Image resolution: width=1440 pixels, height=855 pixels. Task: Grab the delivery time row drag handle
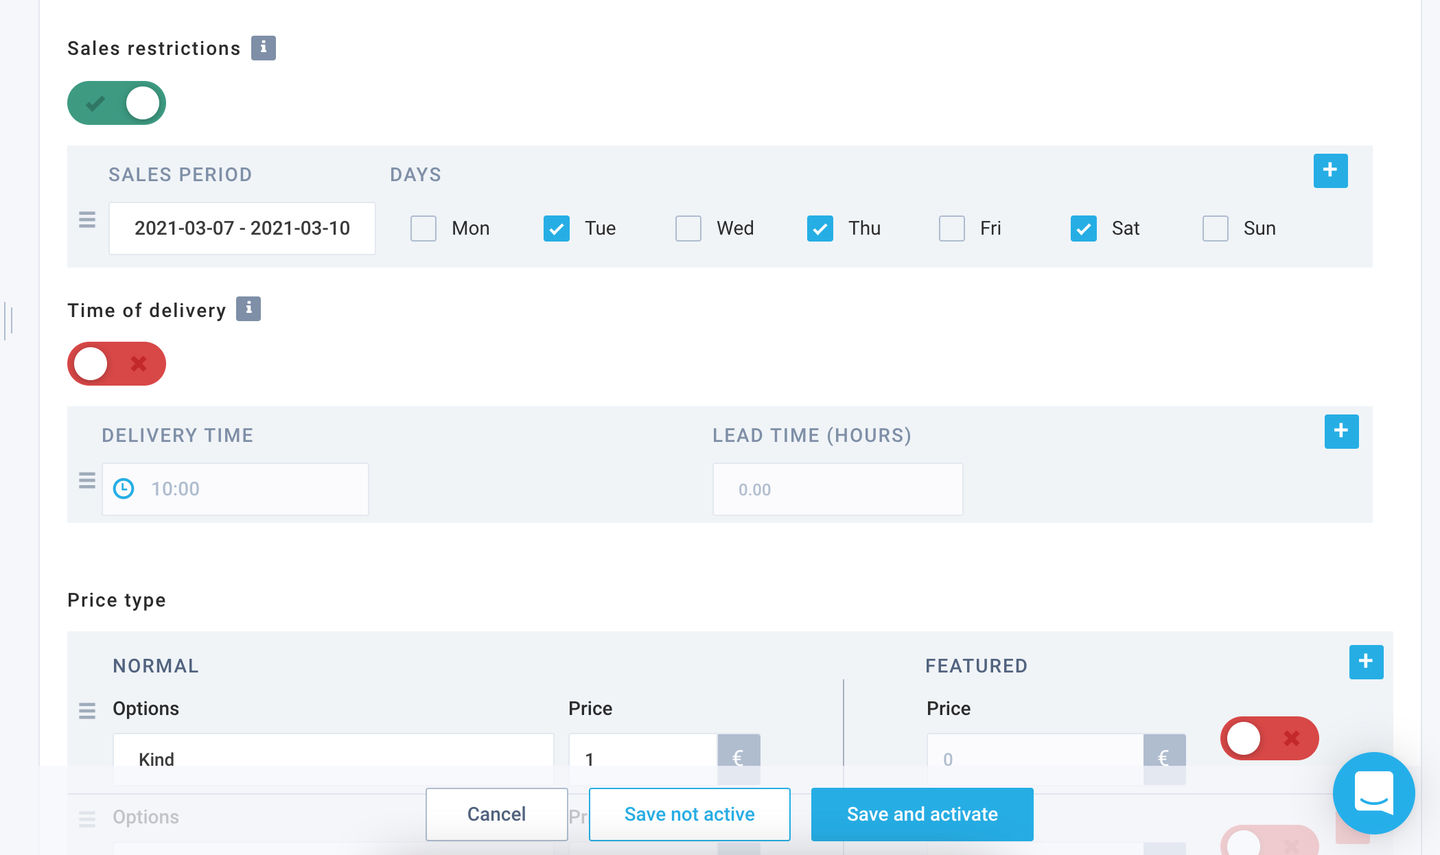coord(87,481)
